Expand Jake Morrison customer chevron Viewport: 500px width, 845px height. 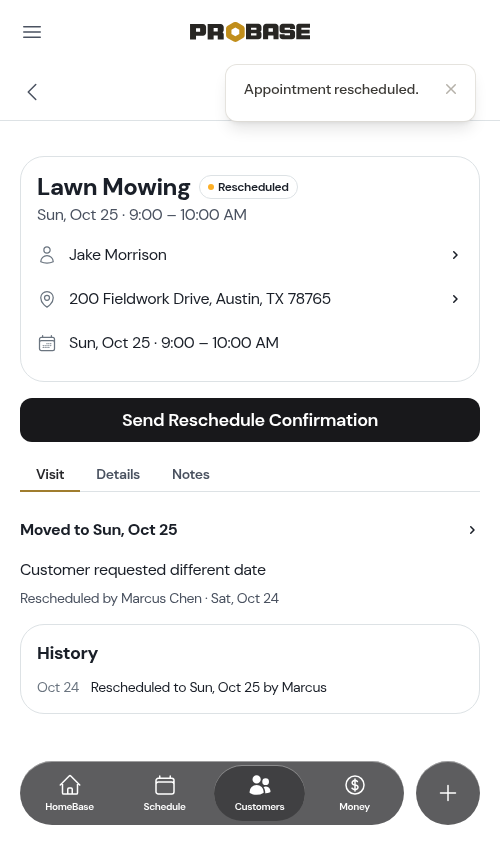pos(455,255)
